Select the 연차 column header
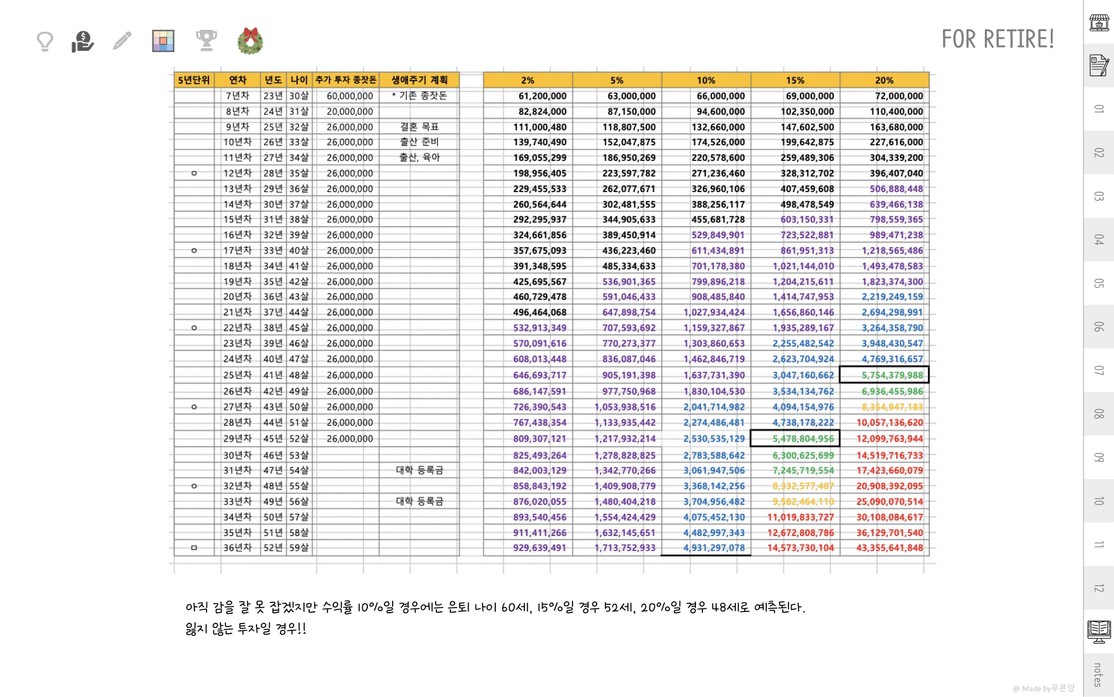Image resolution: width=1114 pixels, height=697 pixels. [237, 80]
